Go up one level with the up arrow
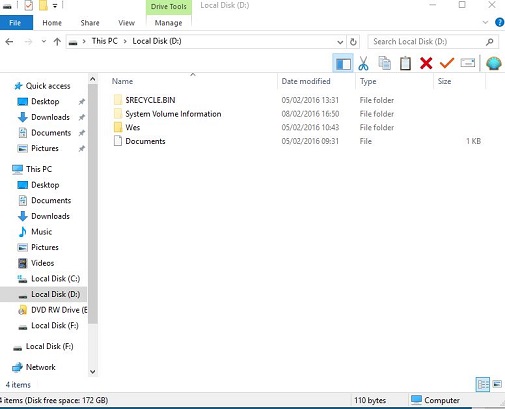505x409 pixels. coord(57,42)
